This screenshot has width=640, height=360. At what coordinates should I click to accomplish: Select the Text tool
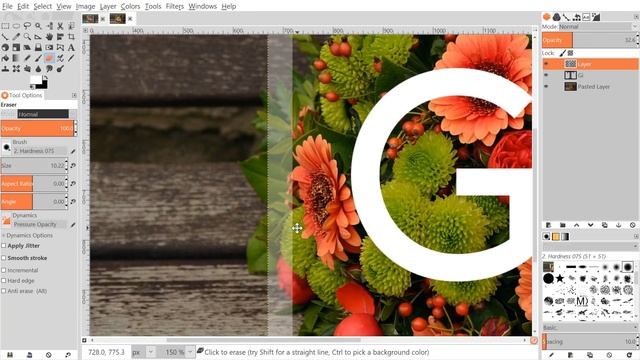tap(71, 47)
